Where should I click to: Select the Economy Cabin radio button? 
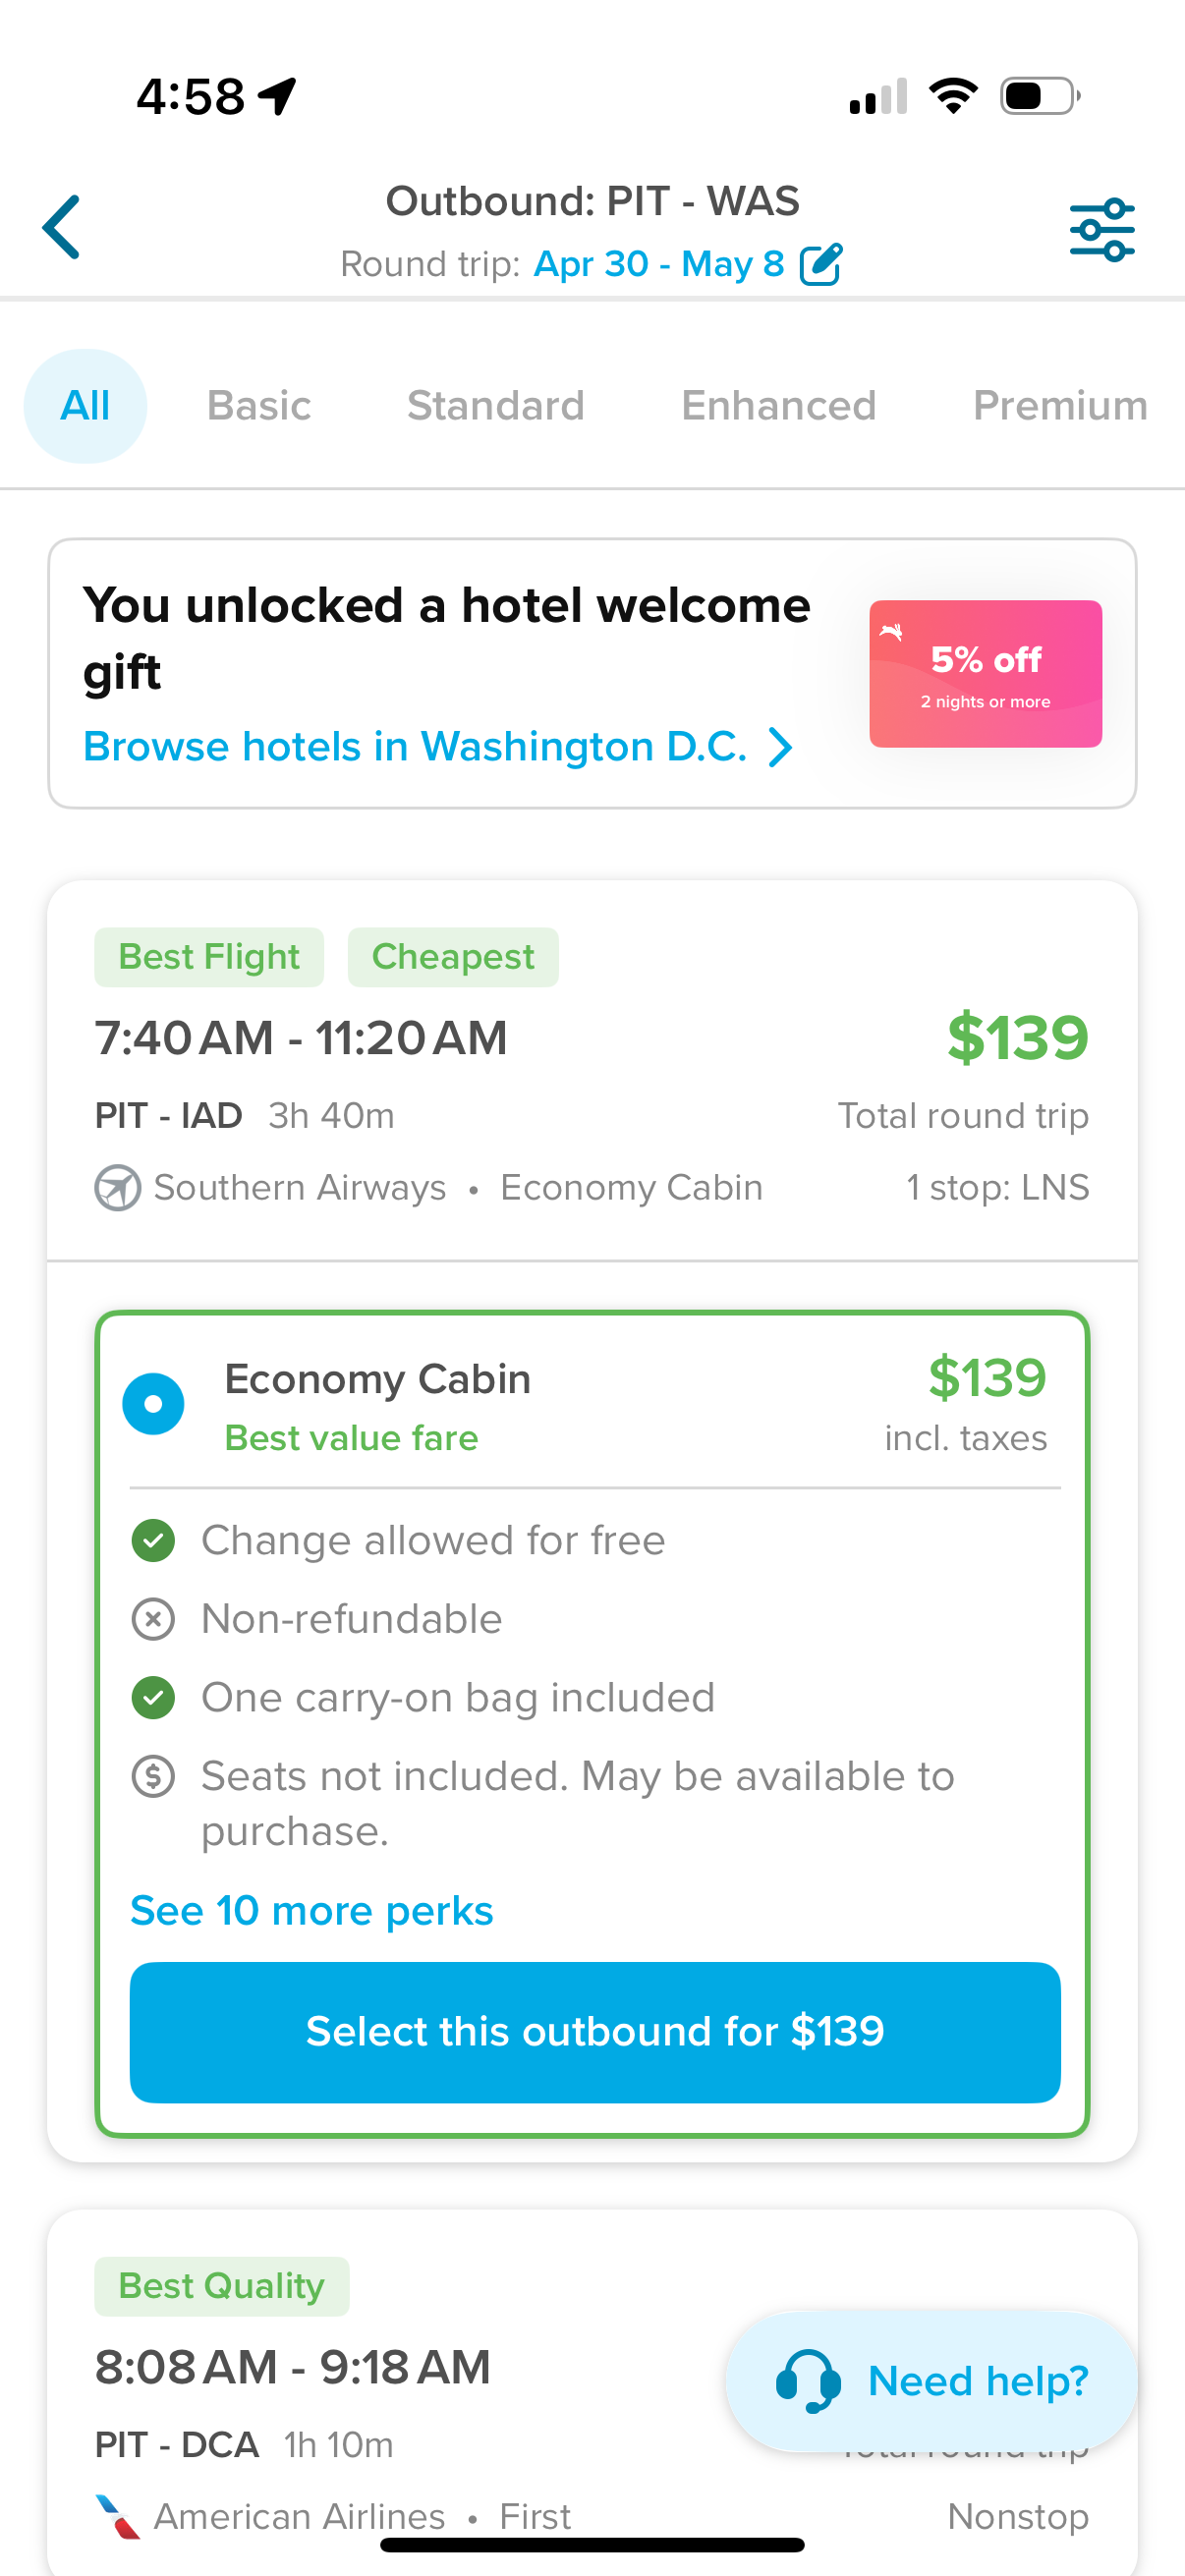[x=153, y=1404]
